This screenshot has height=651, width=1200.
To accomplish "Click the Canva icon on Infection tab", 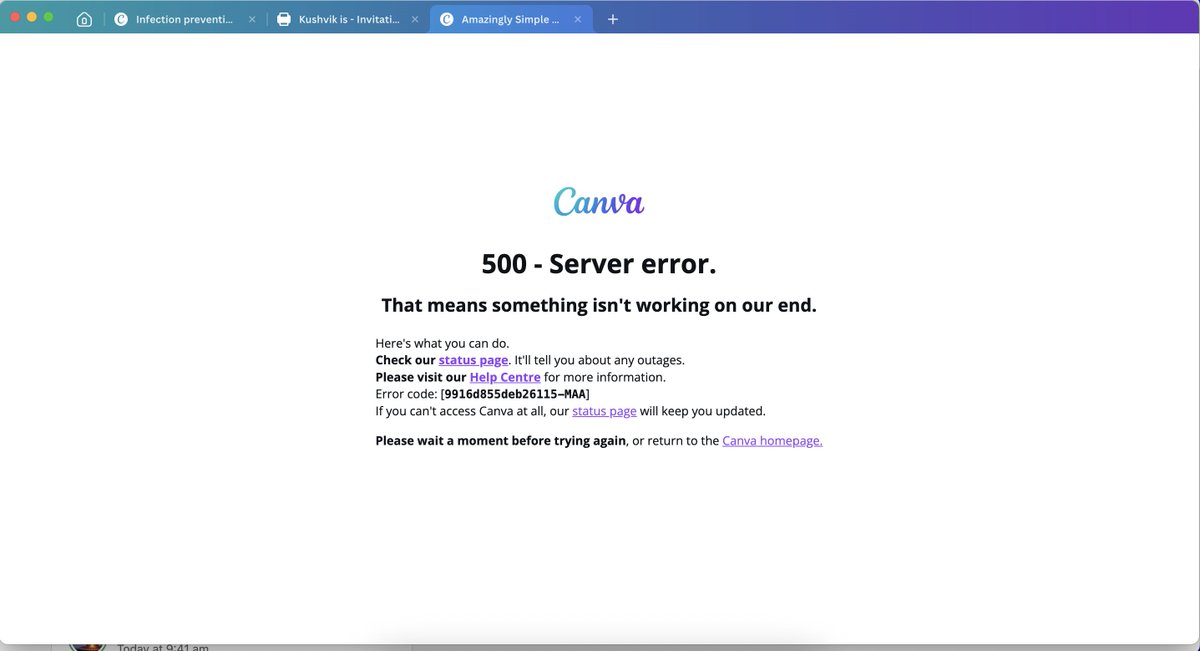I will pos(121,19).
